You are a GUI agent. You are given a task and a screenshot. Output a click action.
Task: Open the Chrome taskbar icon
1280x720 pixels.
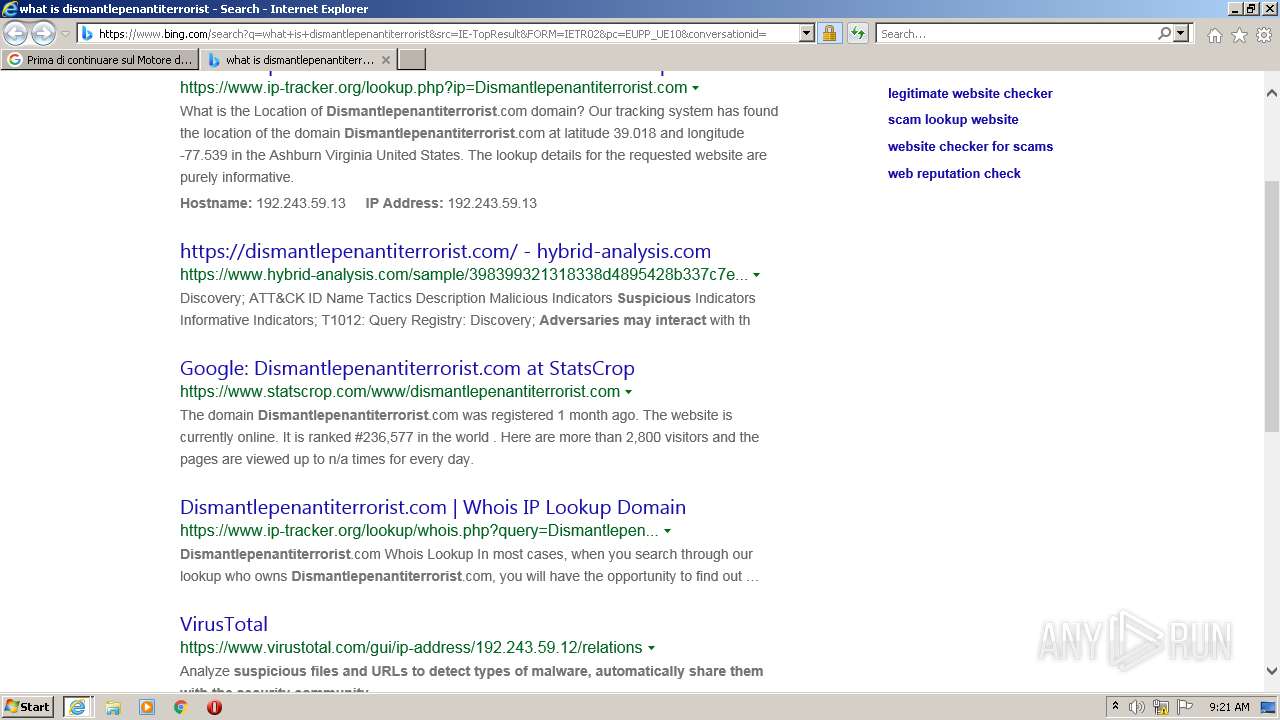(181, 707)
